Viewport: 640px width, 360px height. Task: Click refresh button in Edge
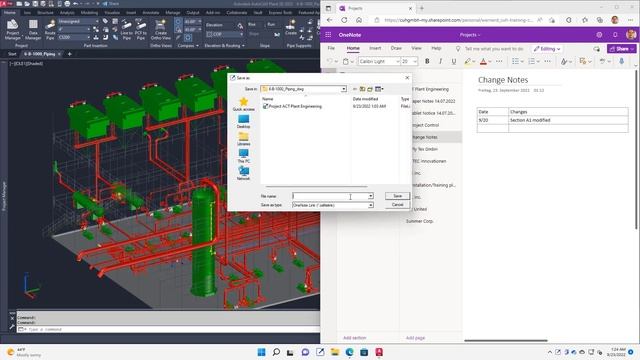(344, 20)
